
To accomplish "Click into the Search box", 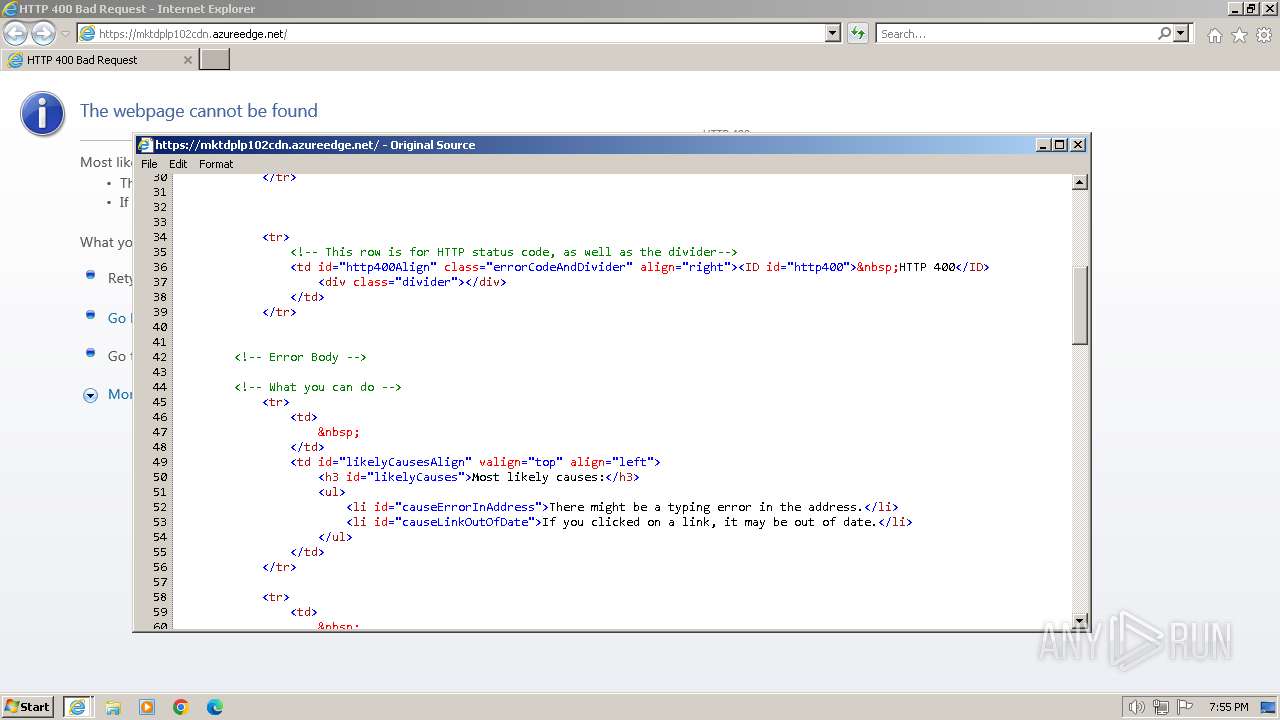I will point(1016,33).
